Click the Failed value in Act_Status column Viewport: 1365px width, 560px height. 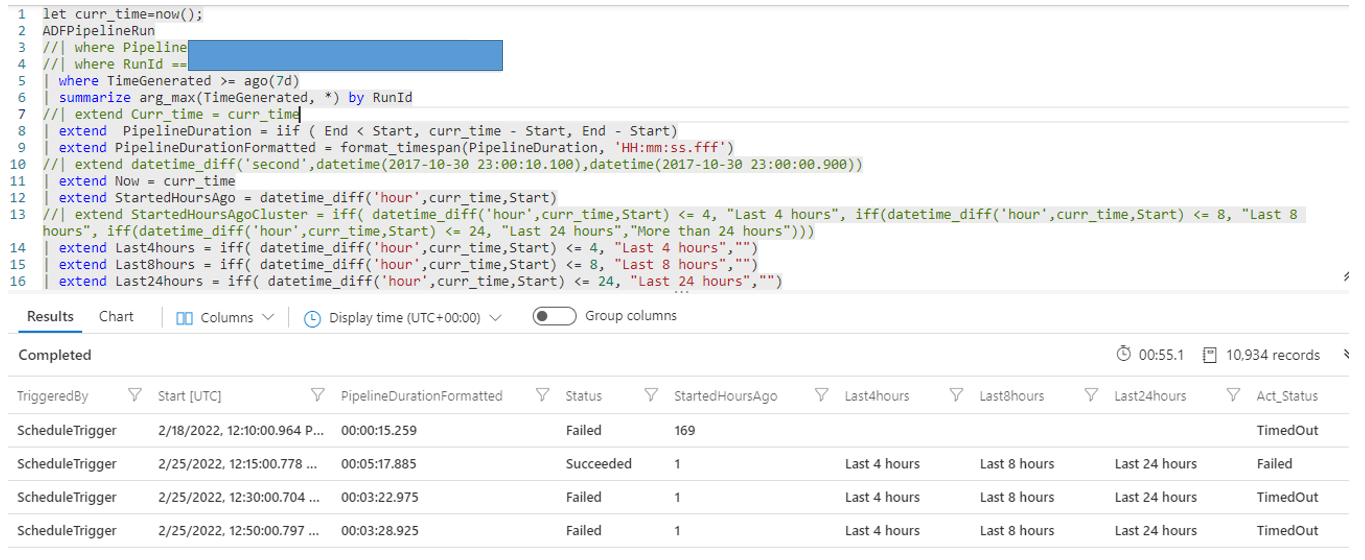click(1275, 464)
